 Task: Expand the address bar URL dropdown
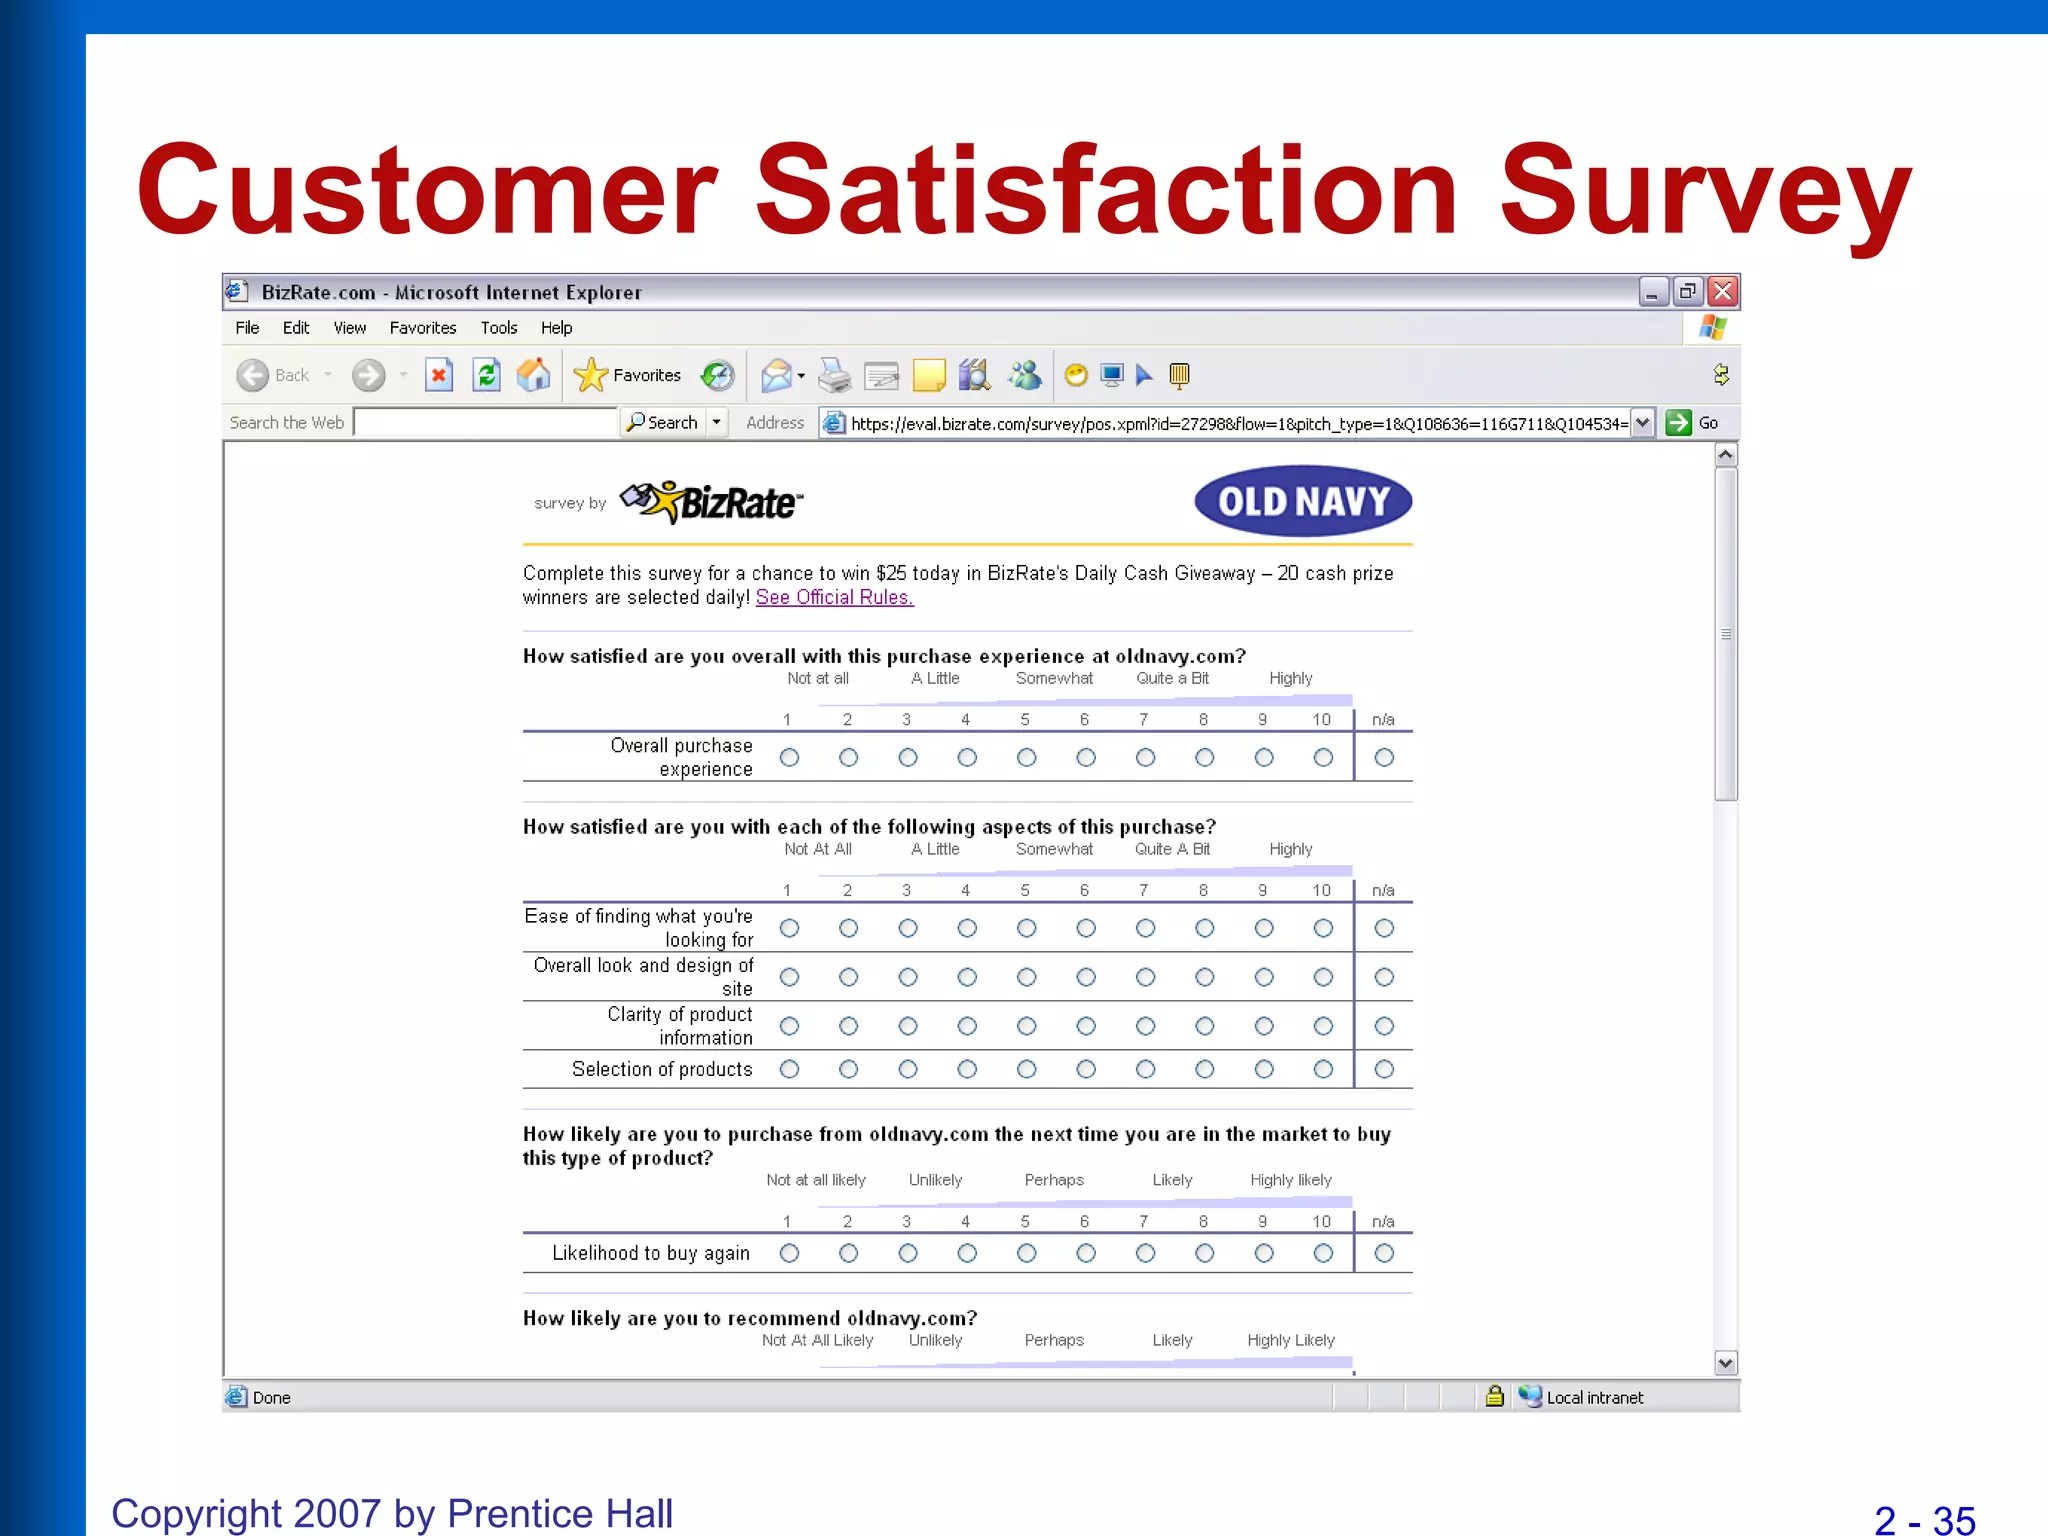1642,423
